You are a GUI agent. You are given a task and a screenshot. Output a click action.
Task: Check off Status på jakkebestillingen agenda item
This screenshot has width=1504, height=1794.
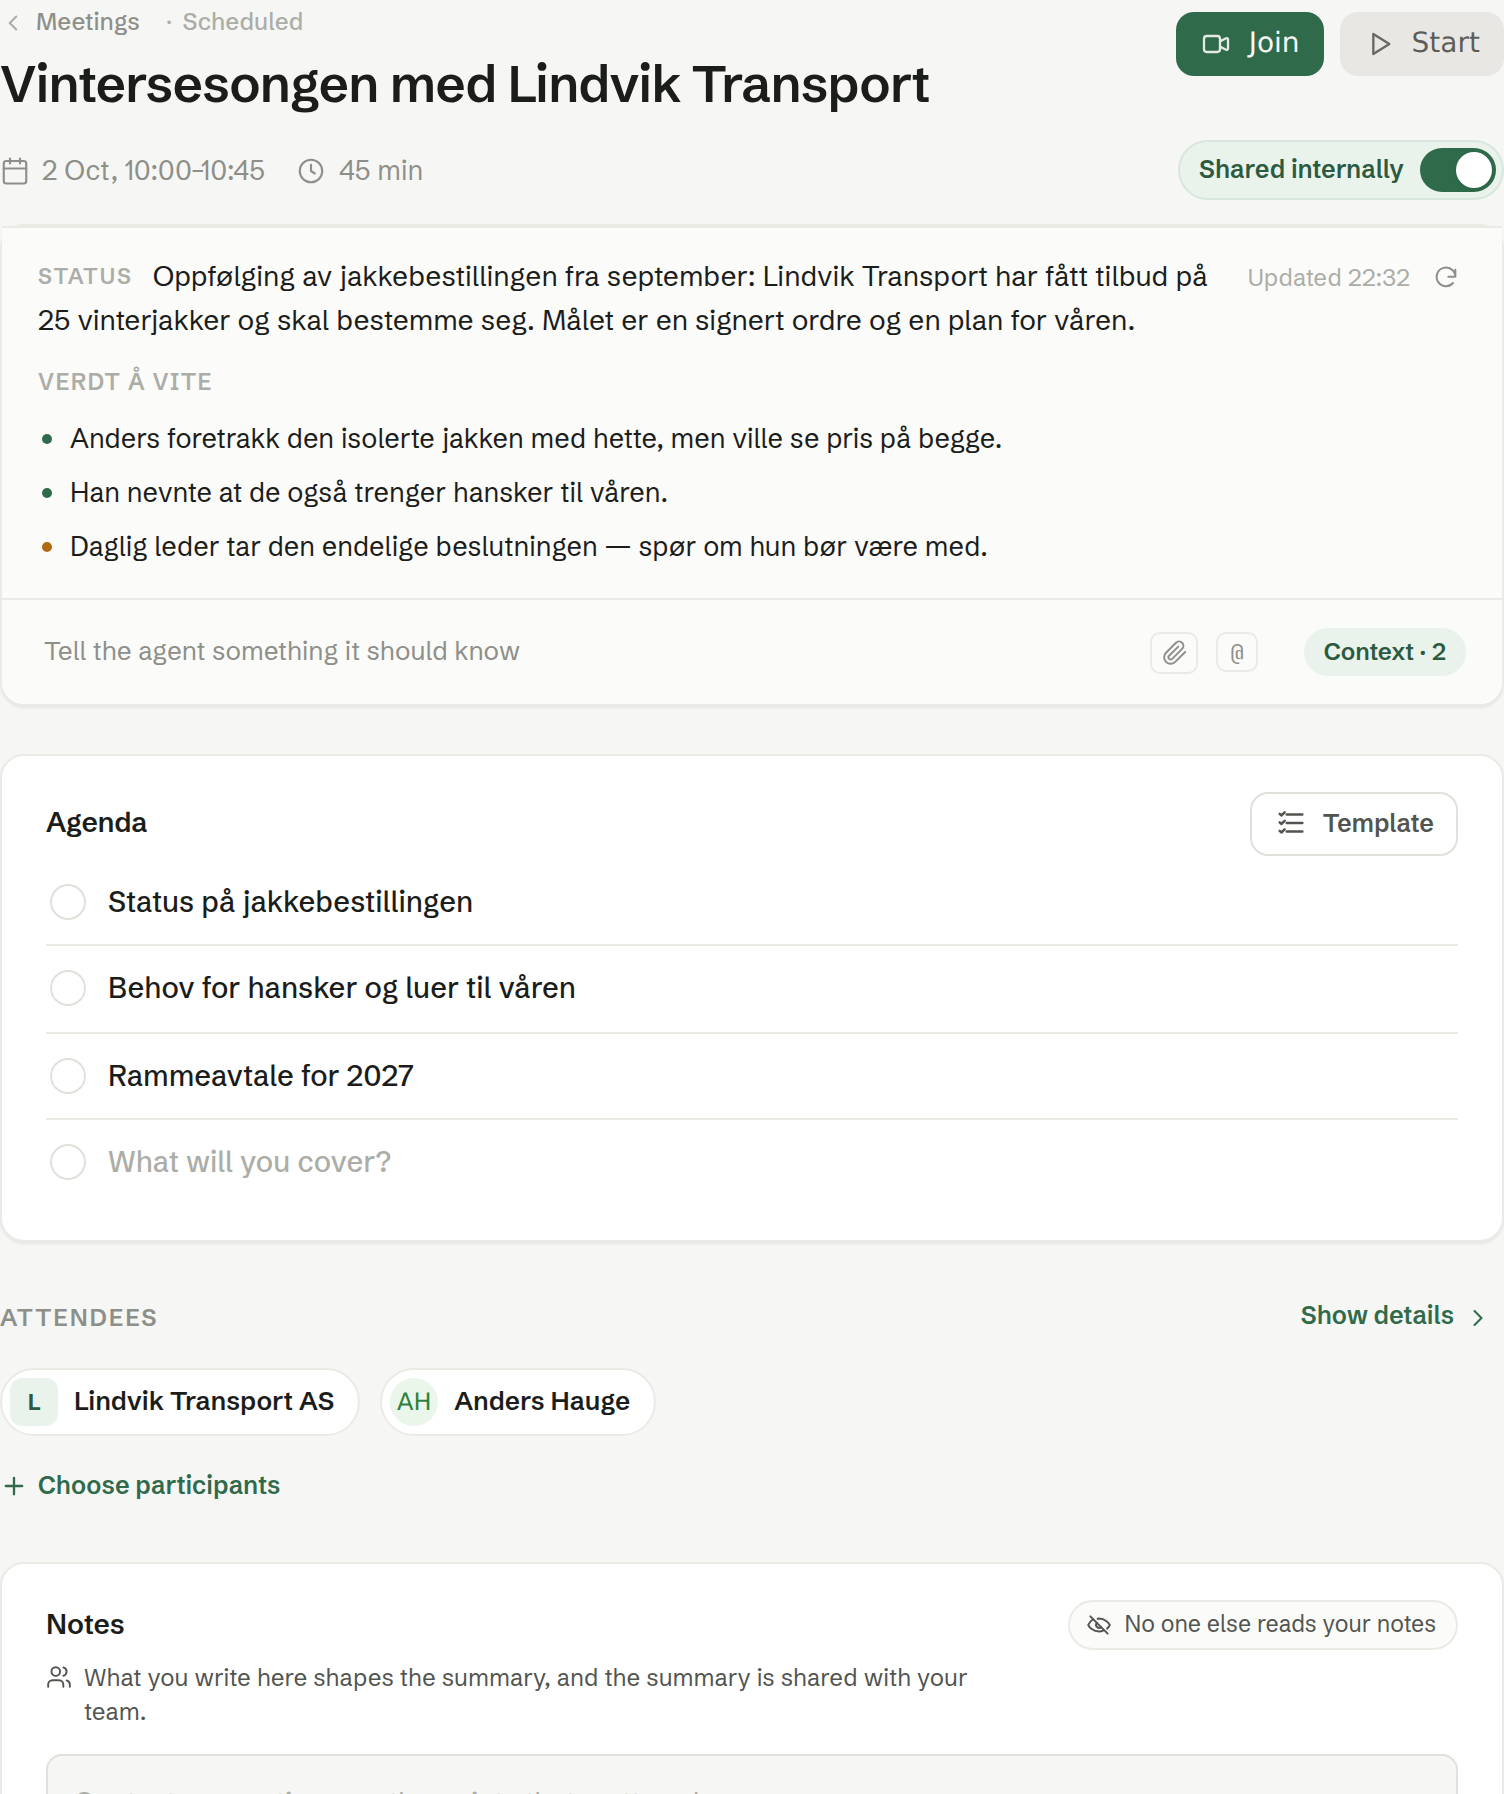click(68, 902)
